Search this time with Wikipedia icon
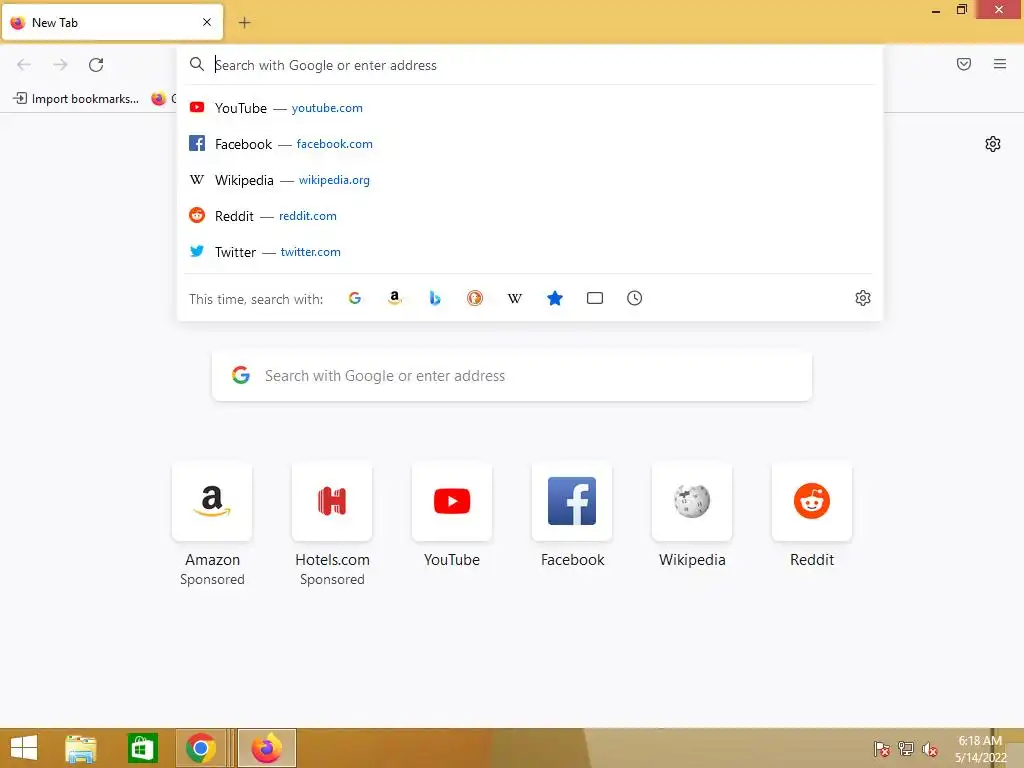Viewport: 1024px width, 768px height. click(x=515, y=298)
